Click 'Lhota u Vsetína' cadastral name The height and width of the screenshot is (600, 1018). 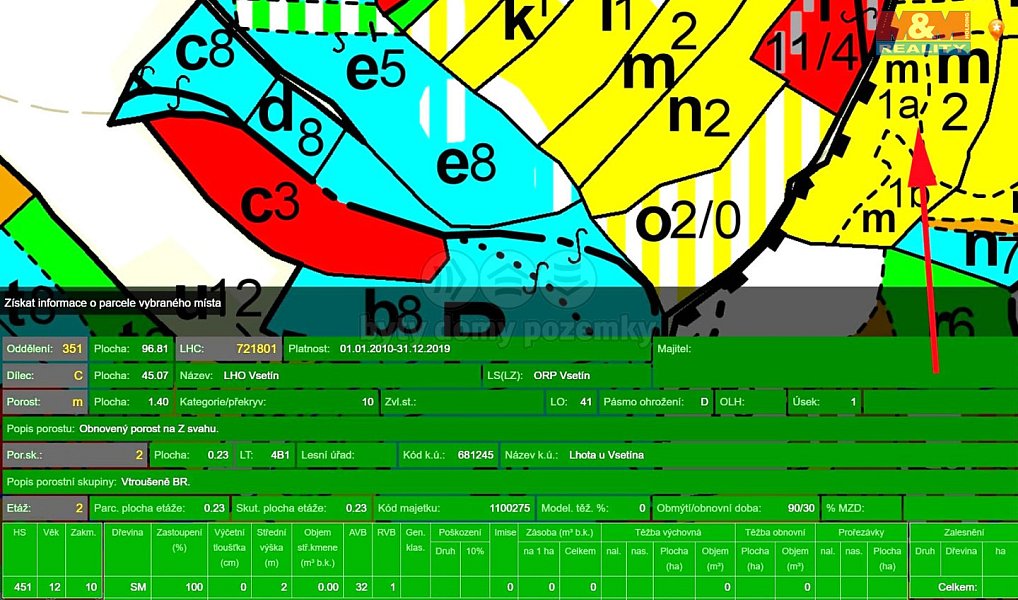click(606, 455)
